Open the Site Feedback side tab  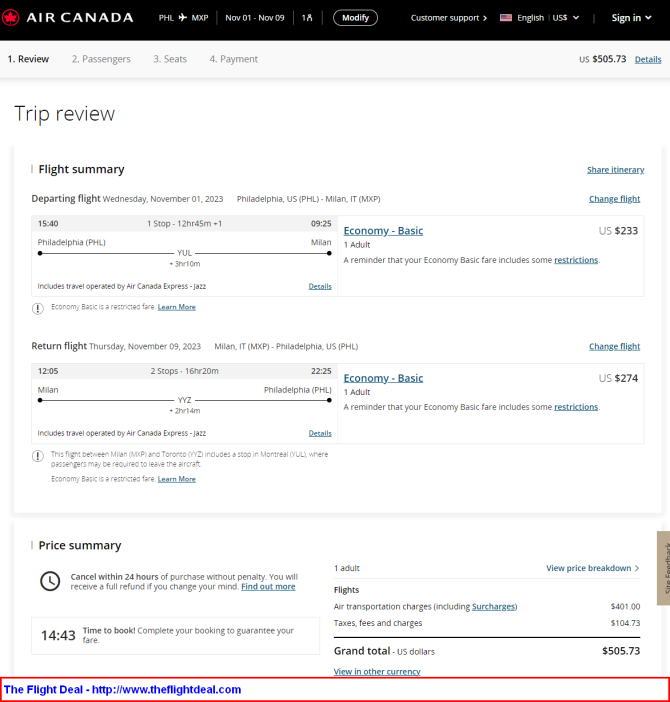(x=663, y=568)
